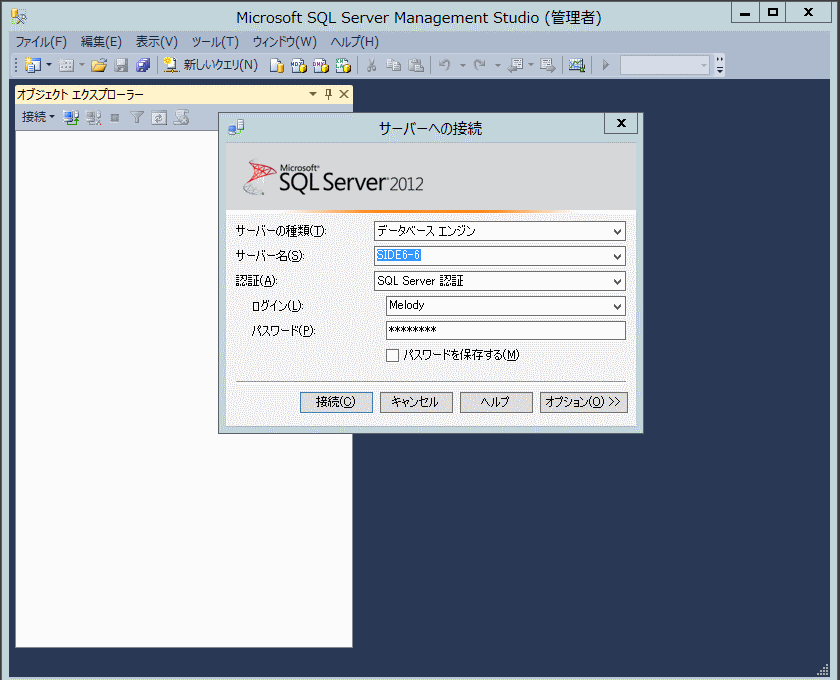The image size is (840, 680).
Task: Expand the 認証 dropdown
Action: point(617,281)
